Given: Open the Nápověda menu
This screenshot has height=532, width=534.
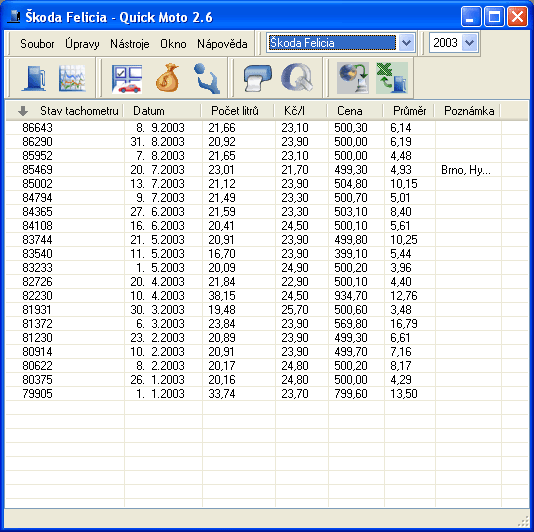Looking at the screenshot, I should click(222, 44).
